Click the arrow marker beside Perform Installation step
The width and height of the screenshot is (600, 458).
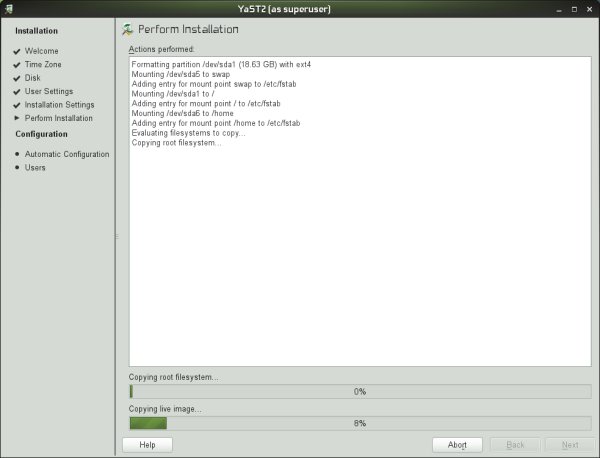pyautogui.click(x=16, y=118)
